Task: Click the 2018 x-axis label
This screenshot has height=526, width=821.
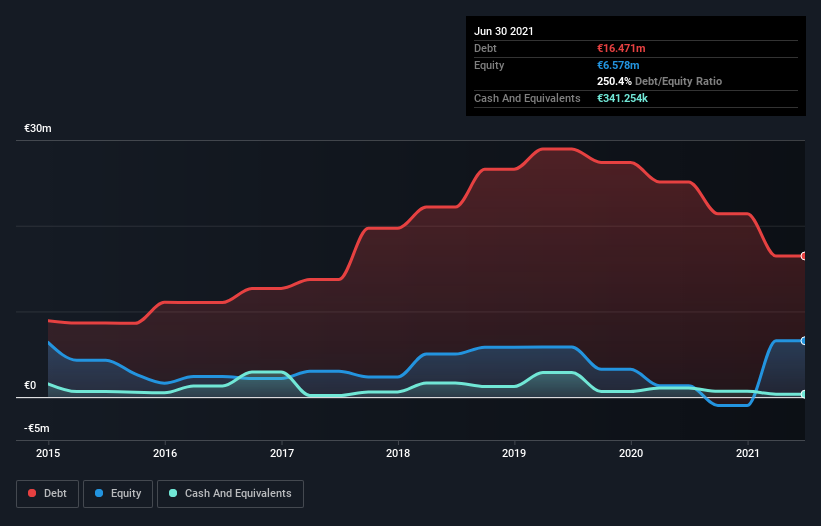Action: coord(398,453)
